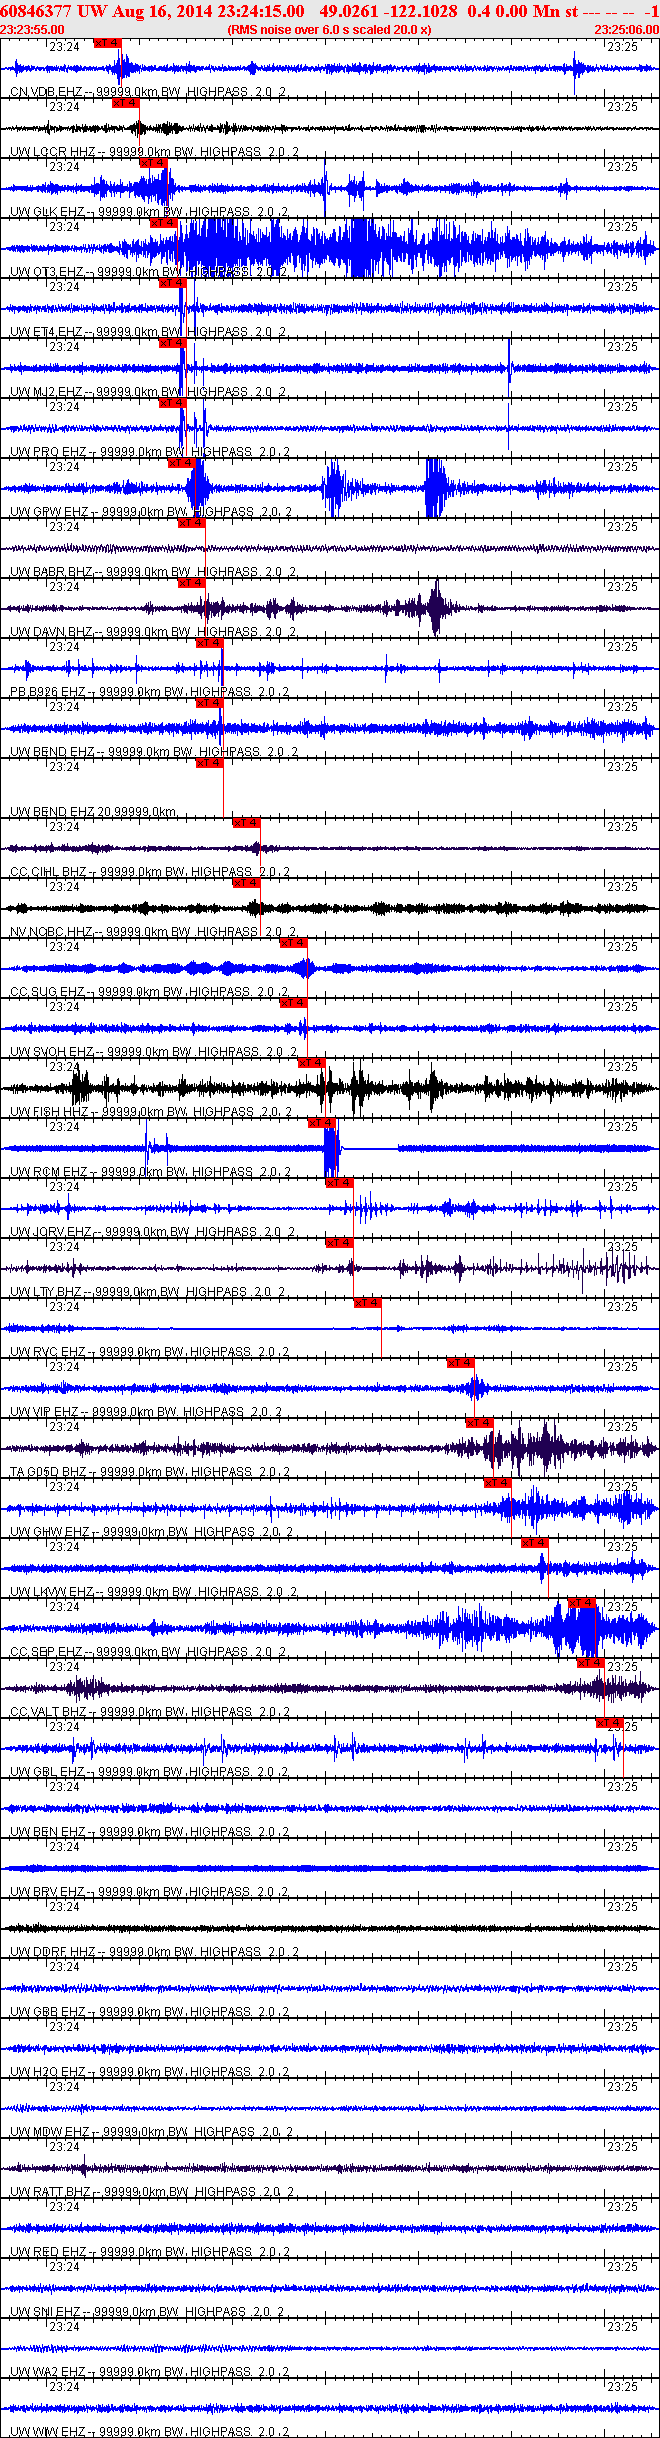Select the UW SVOH EHZ station label
660x2438 pixels.
(x=153, y=1052)
